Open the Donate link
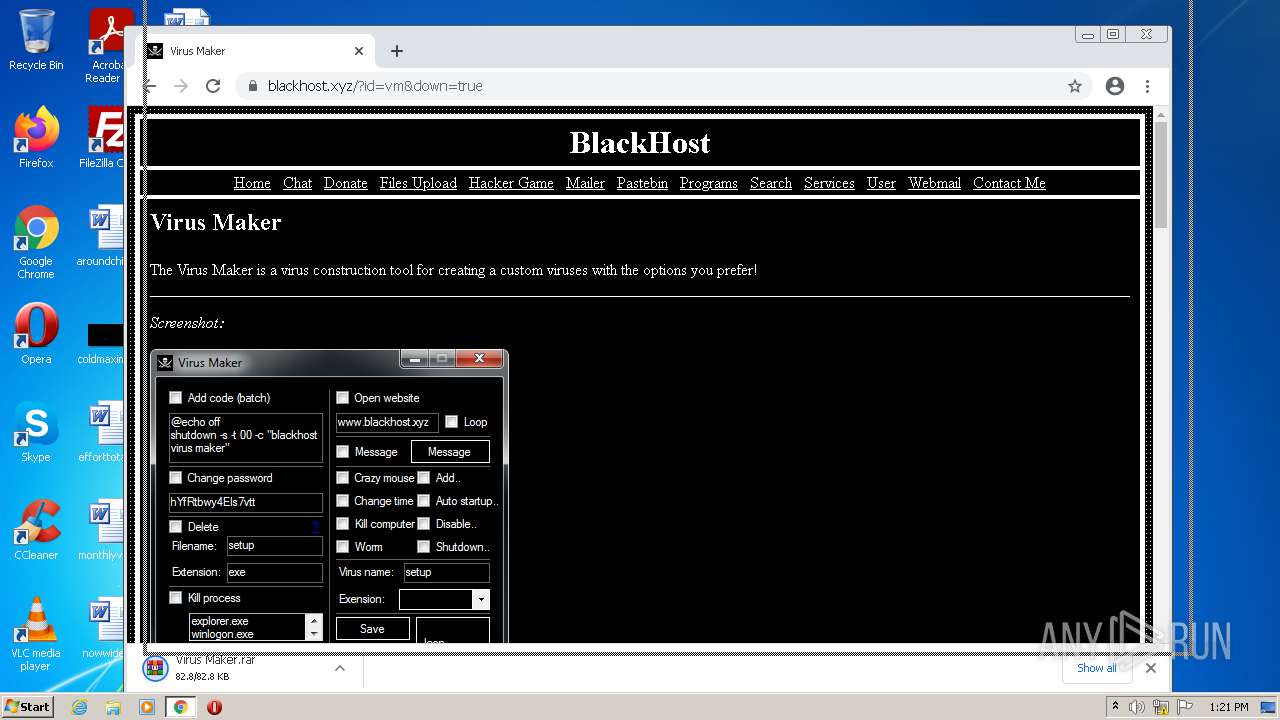The width and height of the screenshot is (1280, 720). point(346,183)
